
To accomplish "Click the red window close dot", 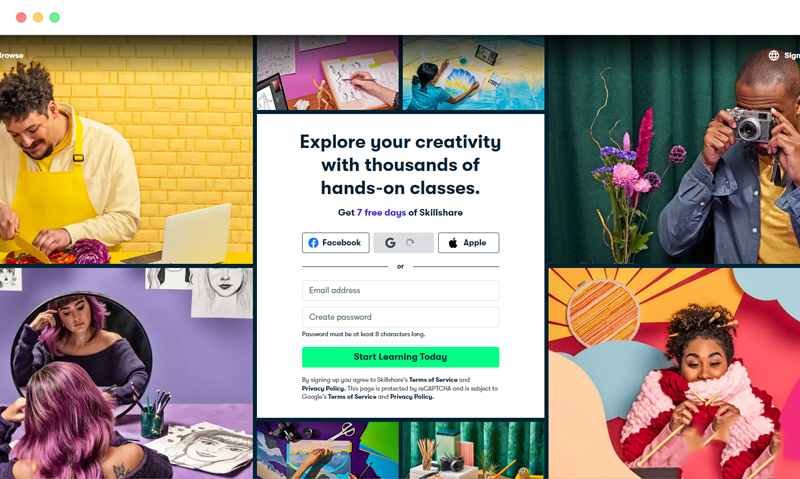I will [x=21, y=17].
